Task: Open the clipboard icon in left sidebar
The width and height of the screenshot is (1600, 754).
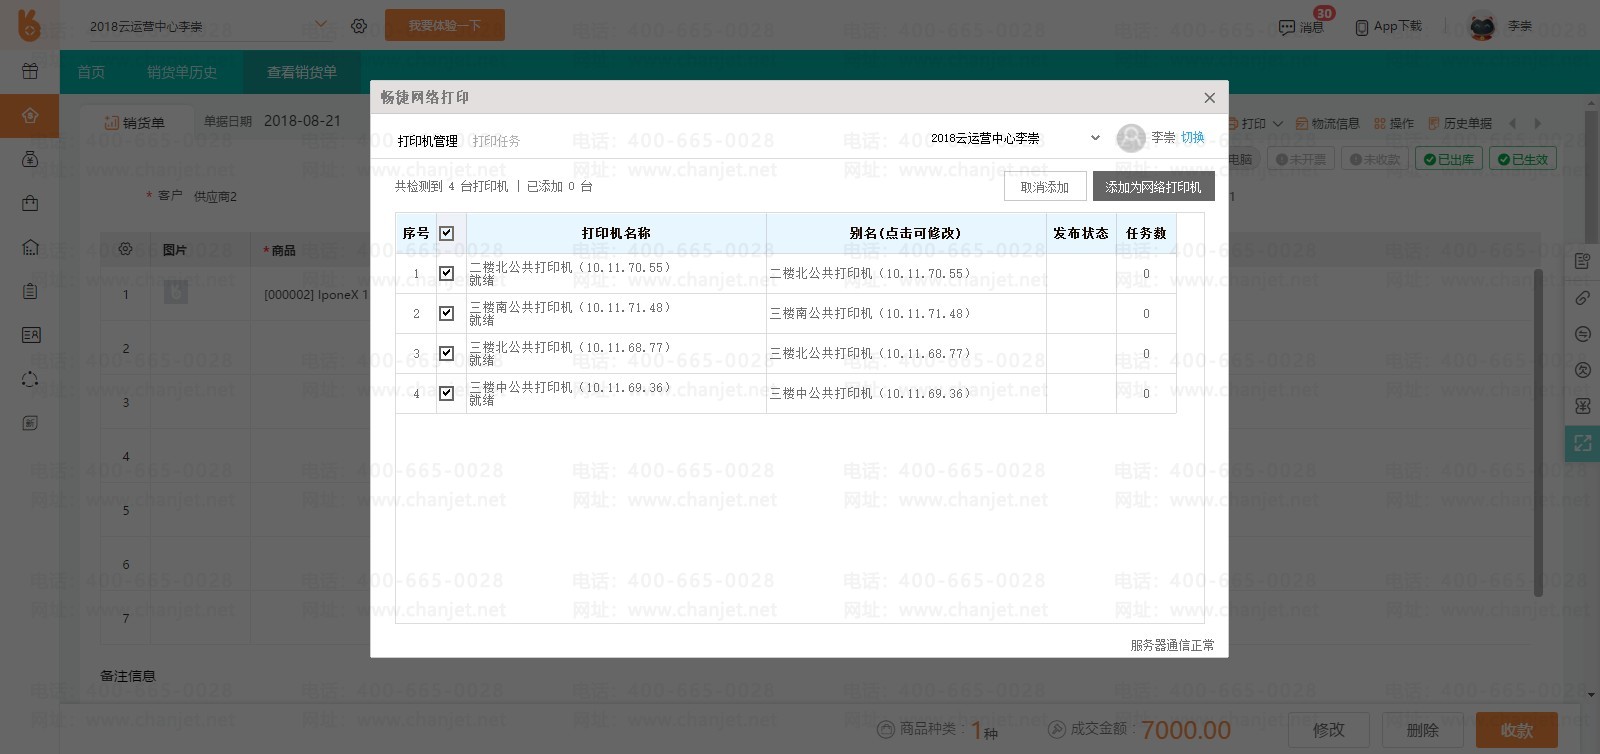Action: pos(30,291)
